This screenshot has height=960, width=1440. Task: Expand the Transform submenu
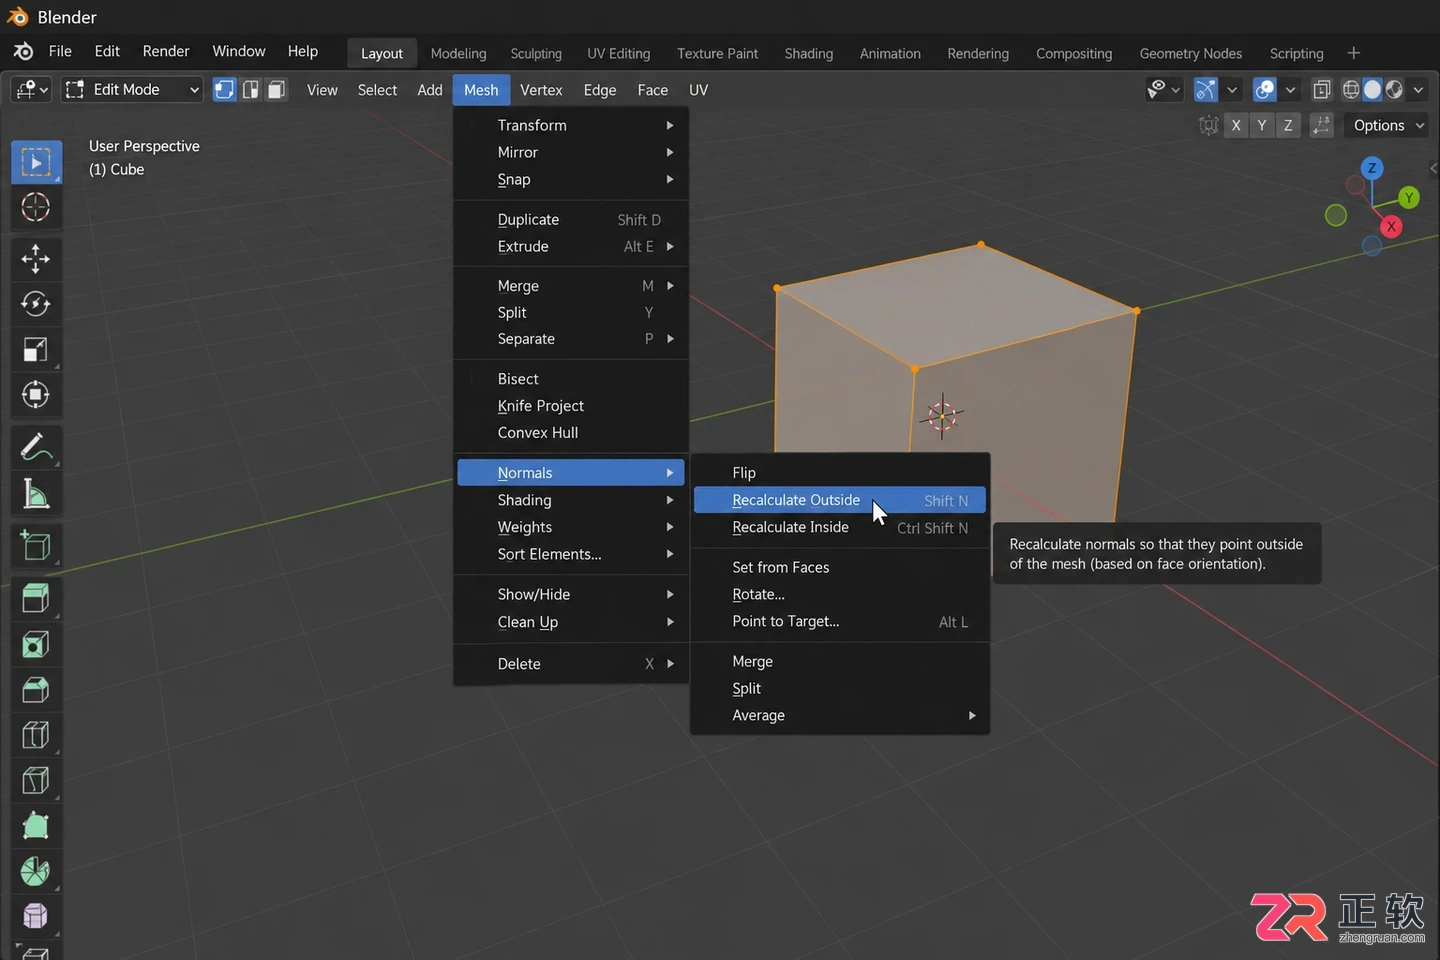click(x=571, y=125)
